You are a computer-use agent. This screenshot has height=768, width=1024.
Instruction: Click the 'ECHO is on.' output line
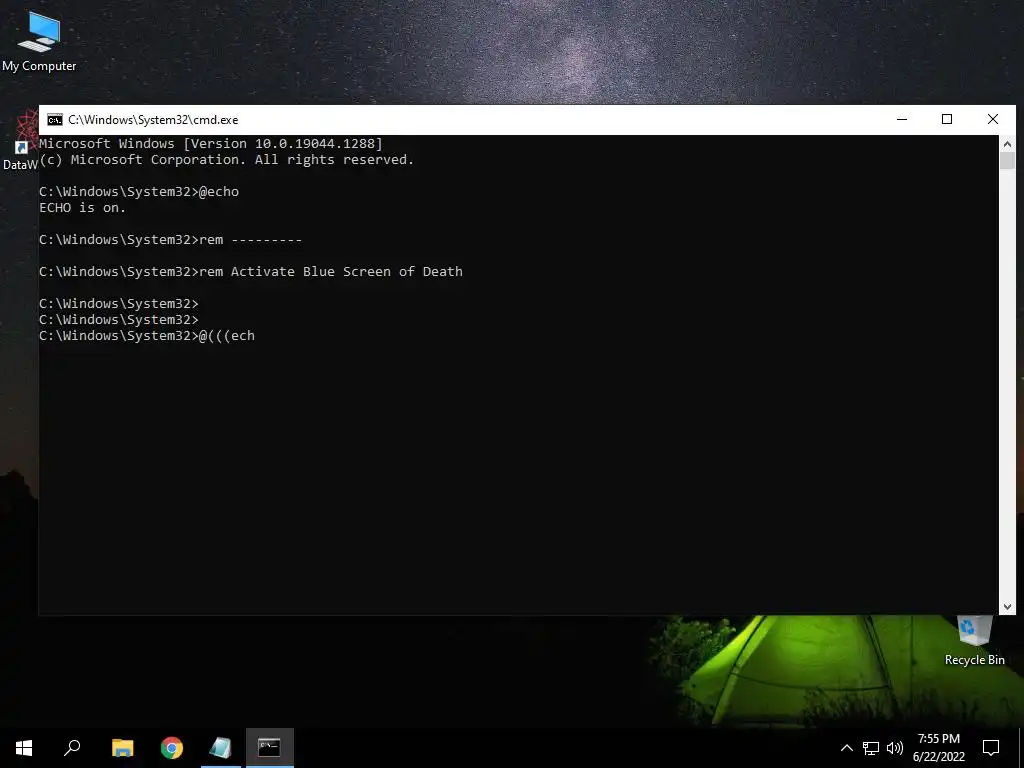(x=82, y=208)
